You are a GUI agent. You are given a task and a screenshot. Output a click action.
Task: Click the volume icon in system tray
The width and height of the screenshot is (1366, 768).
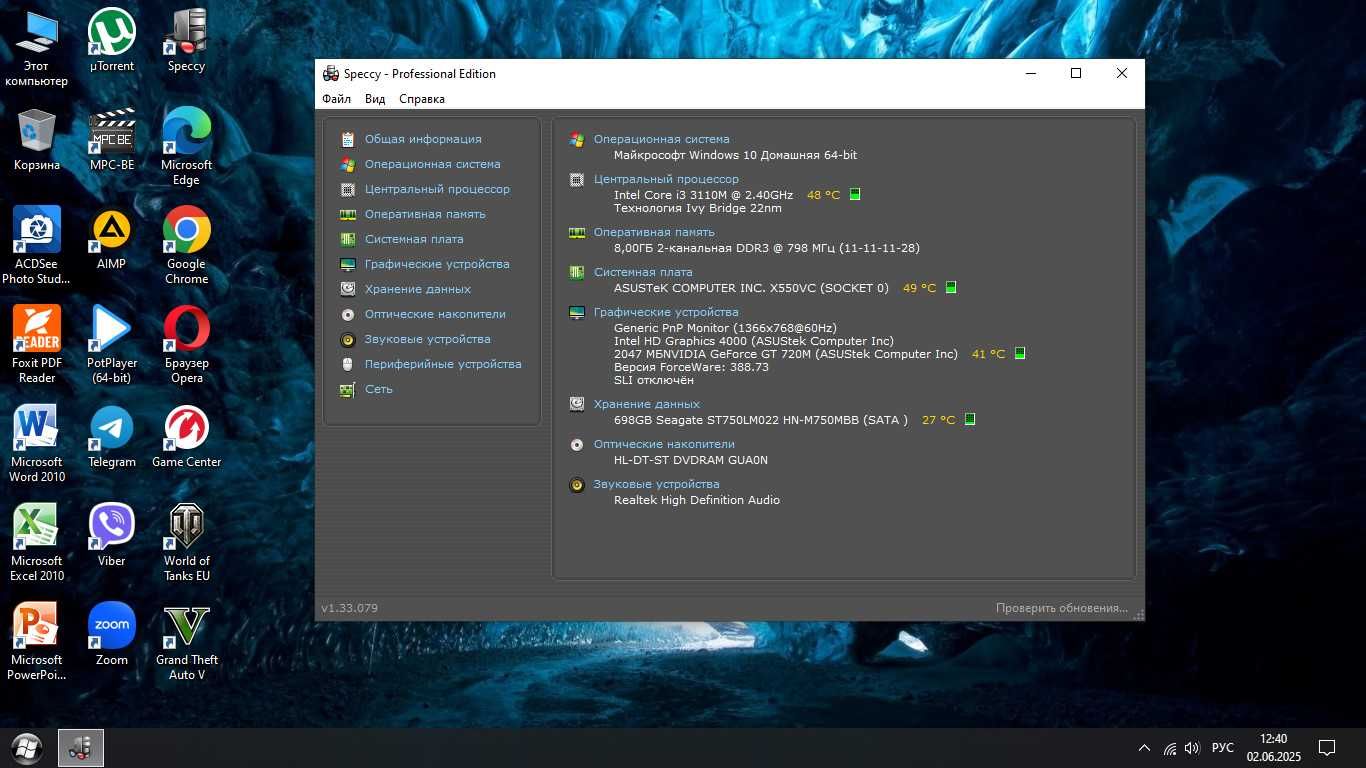tap(1192, 748)
